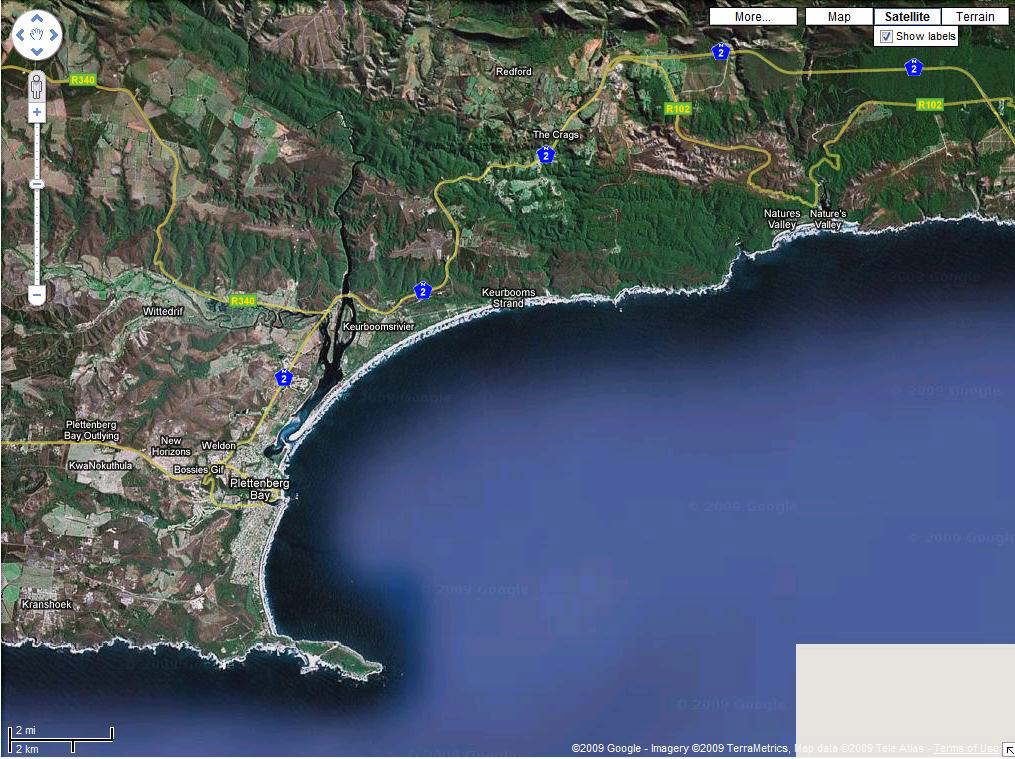
Task: Click the Redford place label
Action: (x=513, y=71)
